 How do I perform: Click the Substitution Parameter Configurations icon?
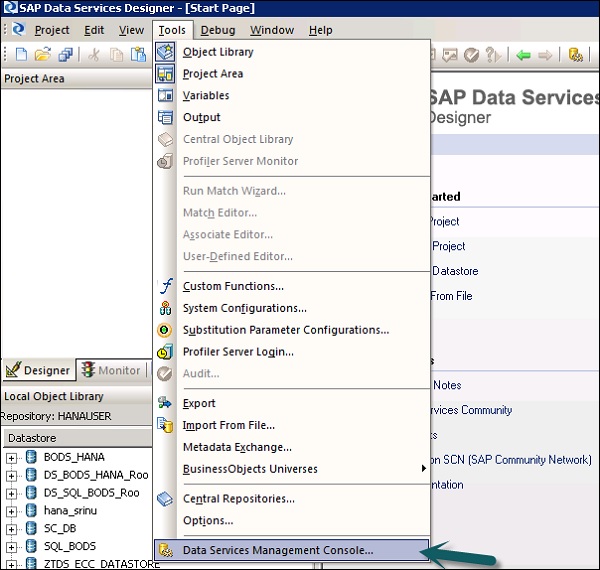coord(165,330)
